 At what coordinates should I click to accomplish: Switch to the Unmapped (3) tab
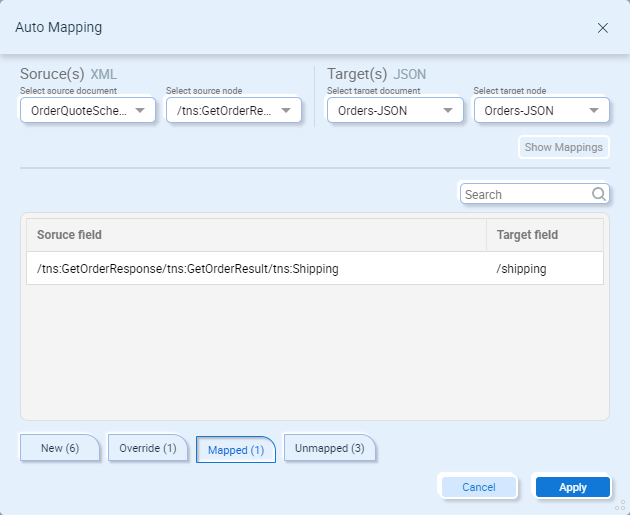point(329,448)
